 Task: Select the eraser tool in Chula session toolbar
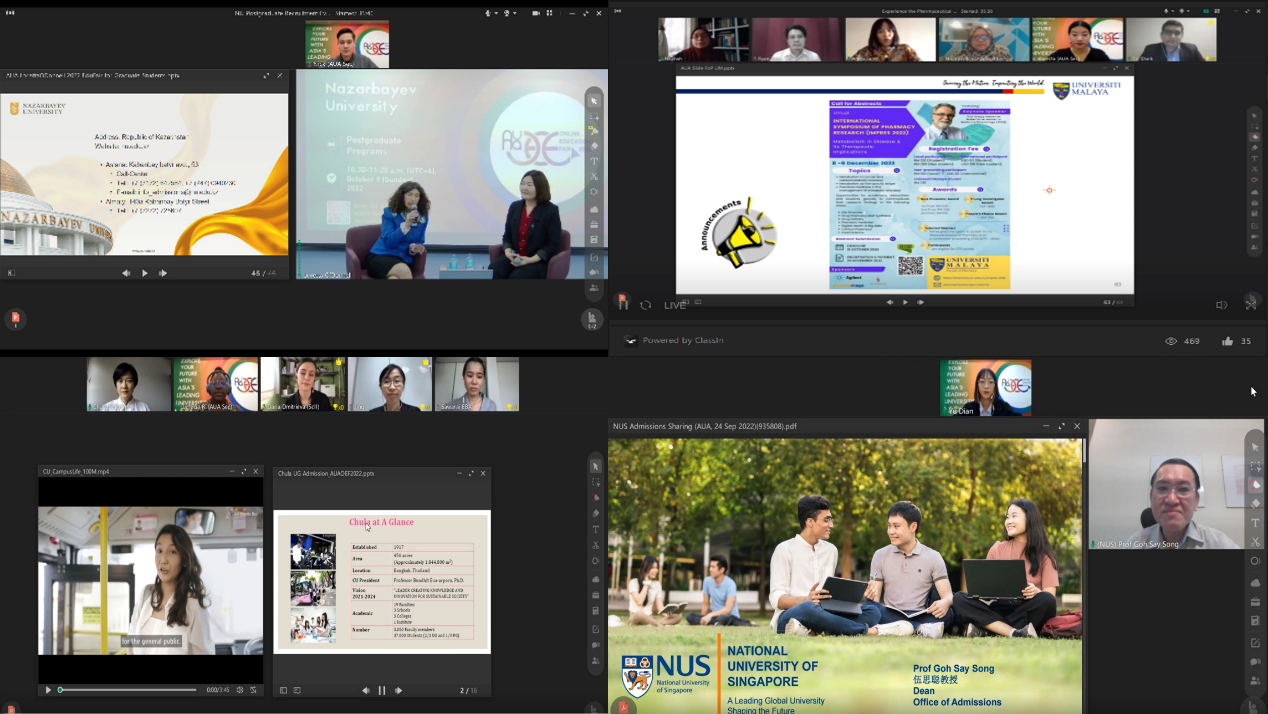[596, 497]
